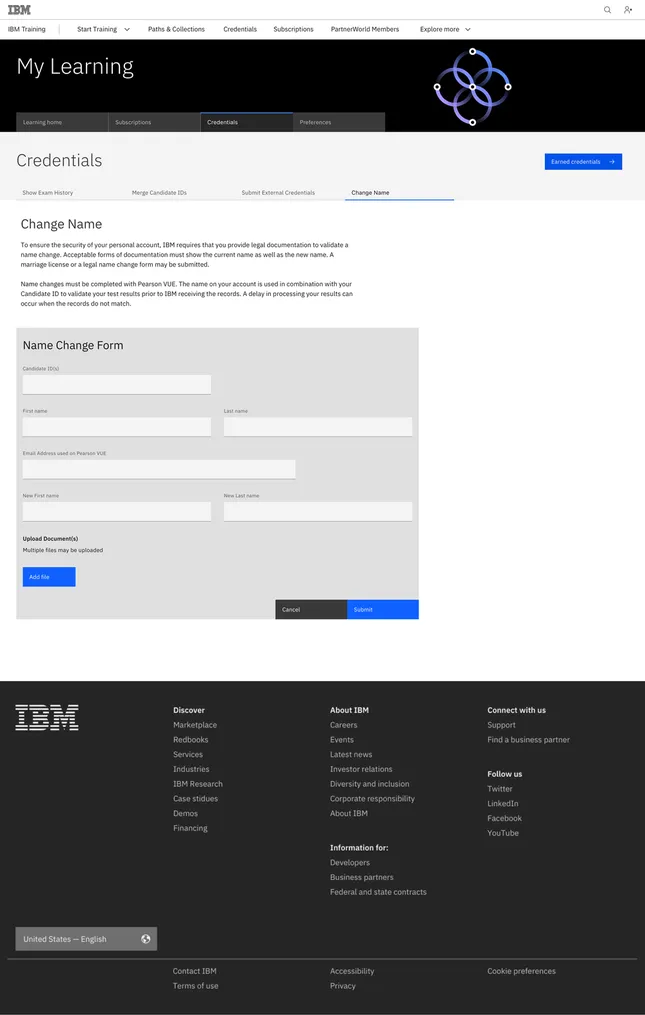The image size is (645, 1015).
Task: Open the Contact IBM link
Action: 194,971
